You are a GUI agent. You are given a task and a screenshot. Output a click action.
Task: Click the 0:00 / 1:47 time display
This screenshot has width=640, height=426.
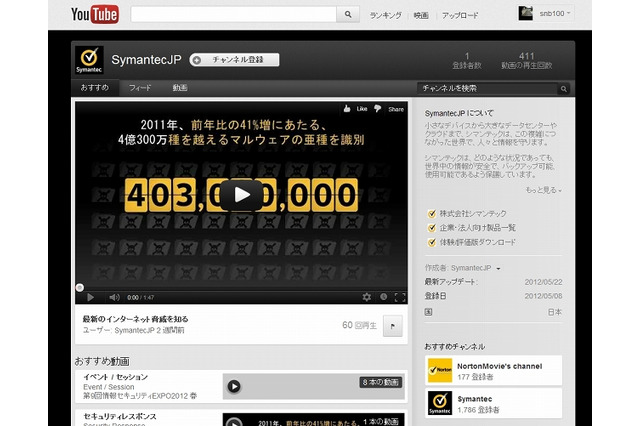click(140, 297)
